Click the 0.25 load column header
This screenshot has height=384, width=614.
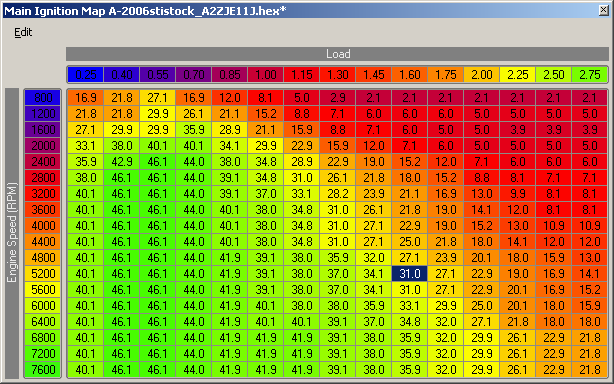85,74
